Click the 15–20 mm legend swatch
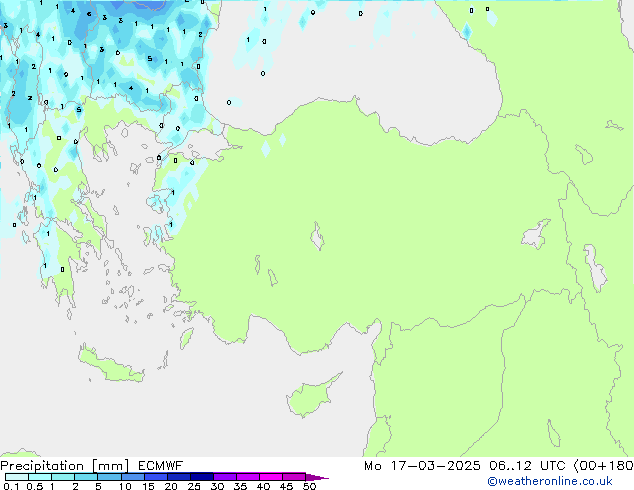Screen dimensions: 634x490 pos(155,477)
